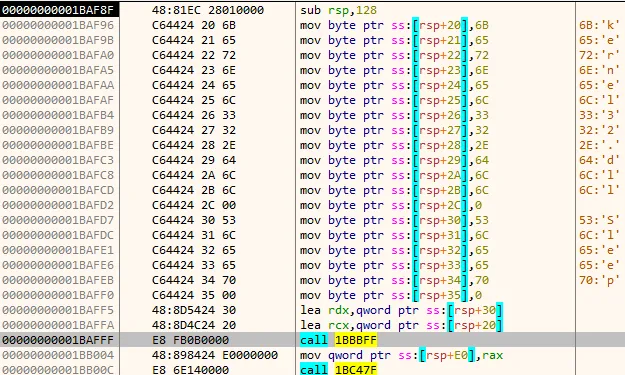
Task: Select bytes 'C64424 27 32'
Action: (194, 130)
